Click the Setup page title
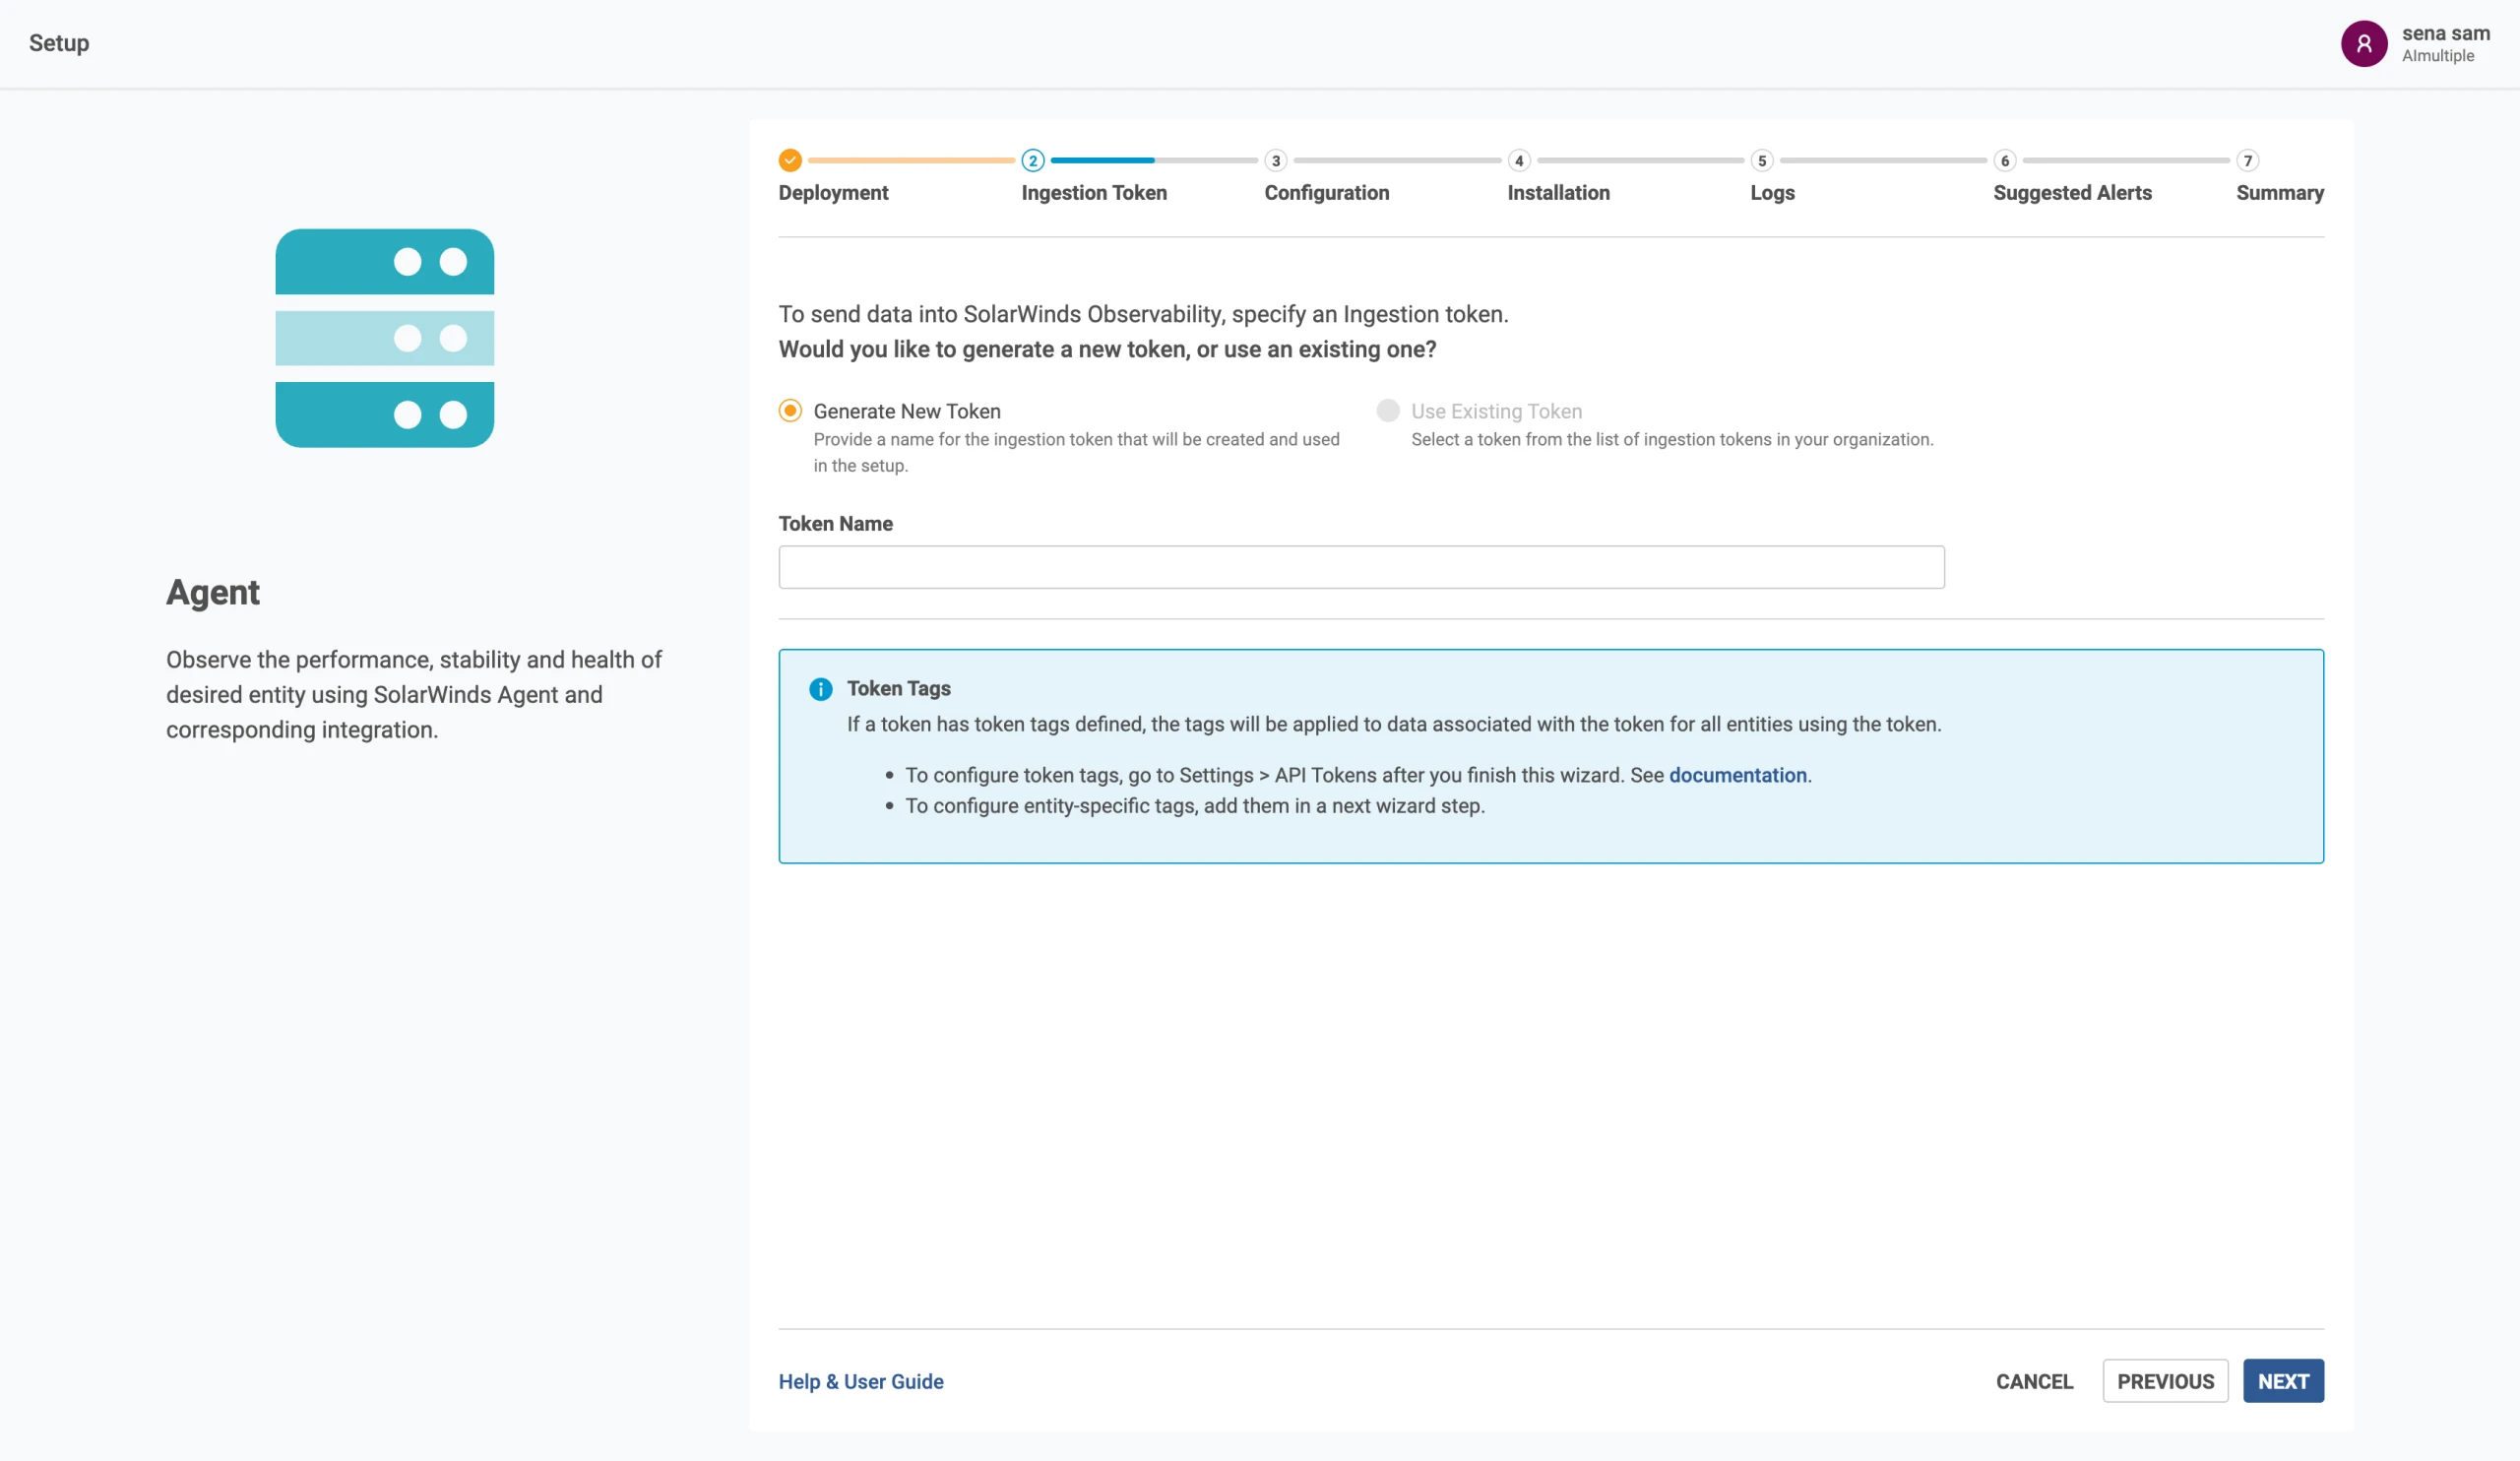The image size is (2520, 1461). coord(59,43)
